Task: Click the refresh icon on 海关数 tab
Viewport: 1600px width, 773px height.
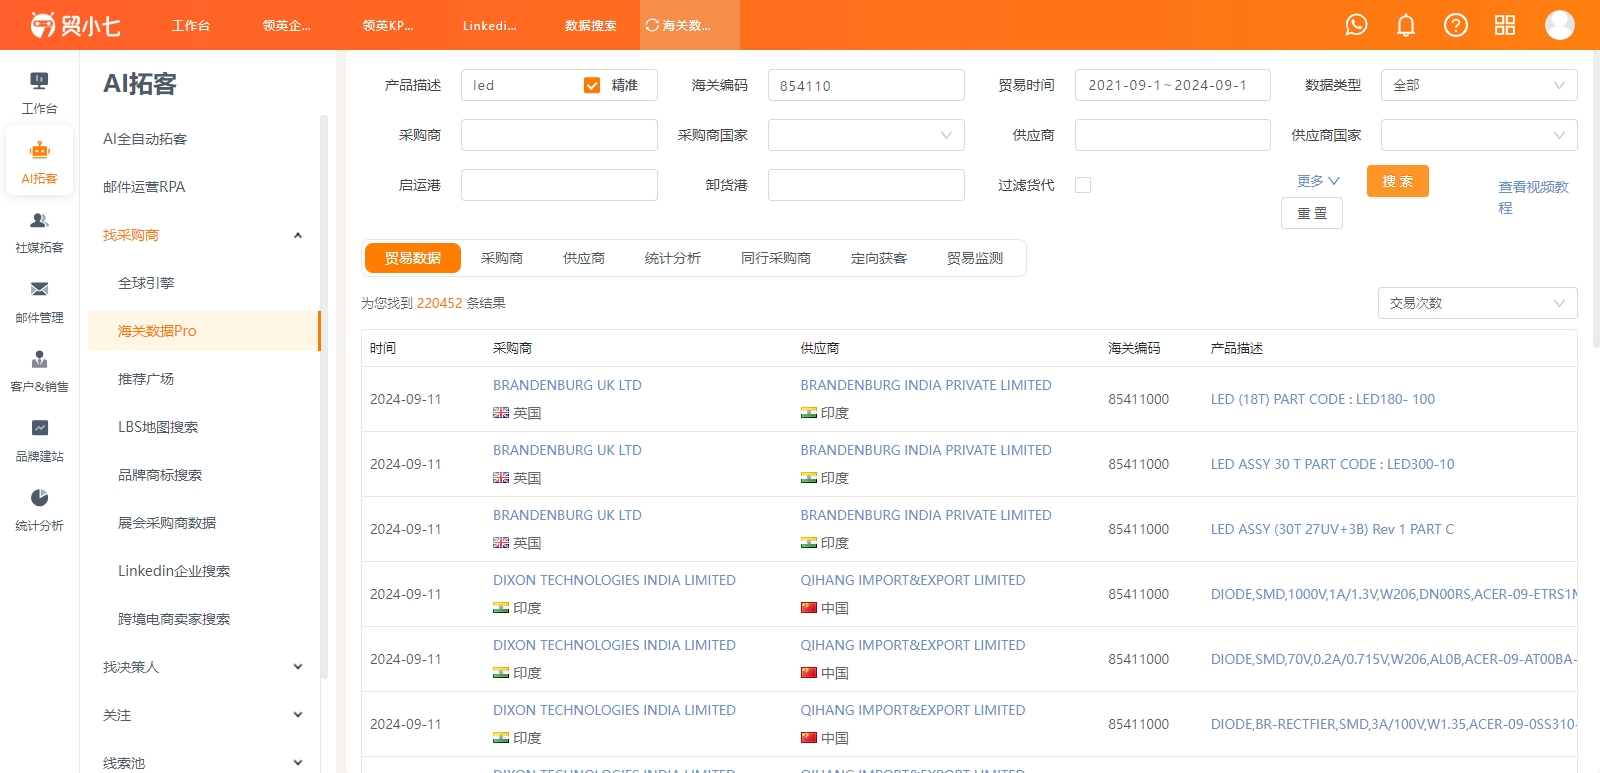Action: point(652,25)
